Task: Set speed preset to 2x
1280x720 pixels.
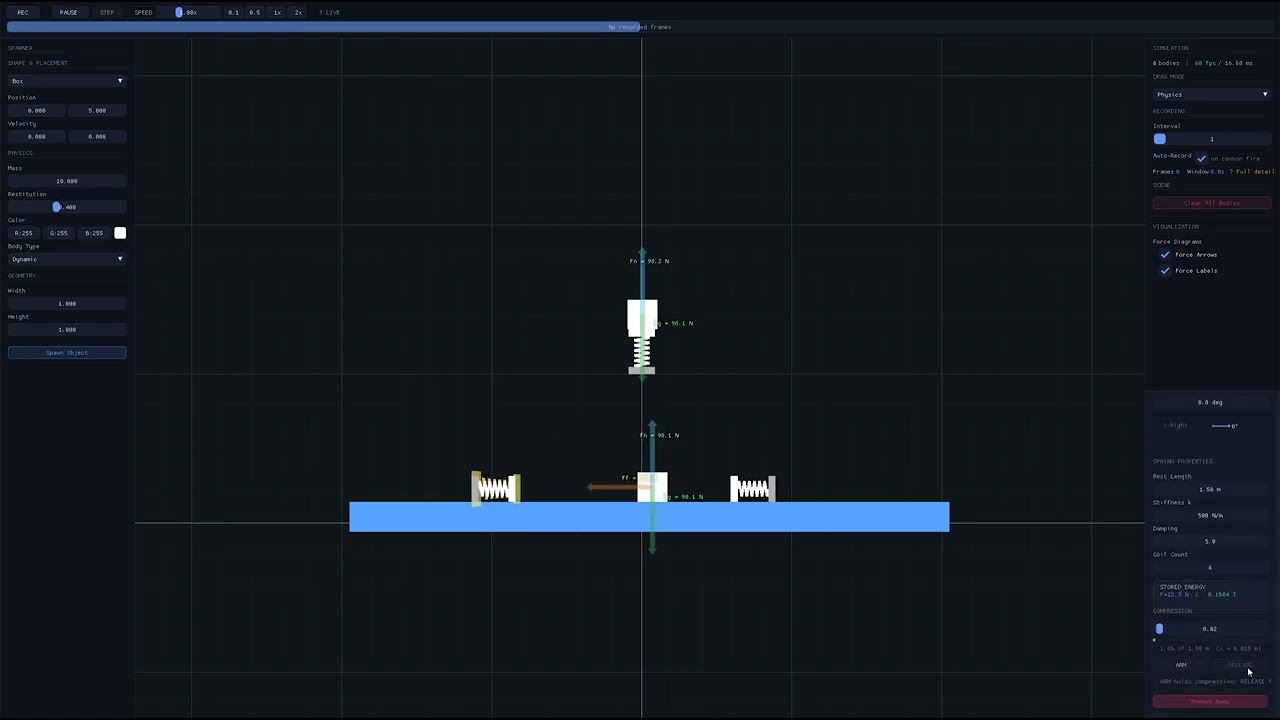Action: 298,12
